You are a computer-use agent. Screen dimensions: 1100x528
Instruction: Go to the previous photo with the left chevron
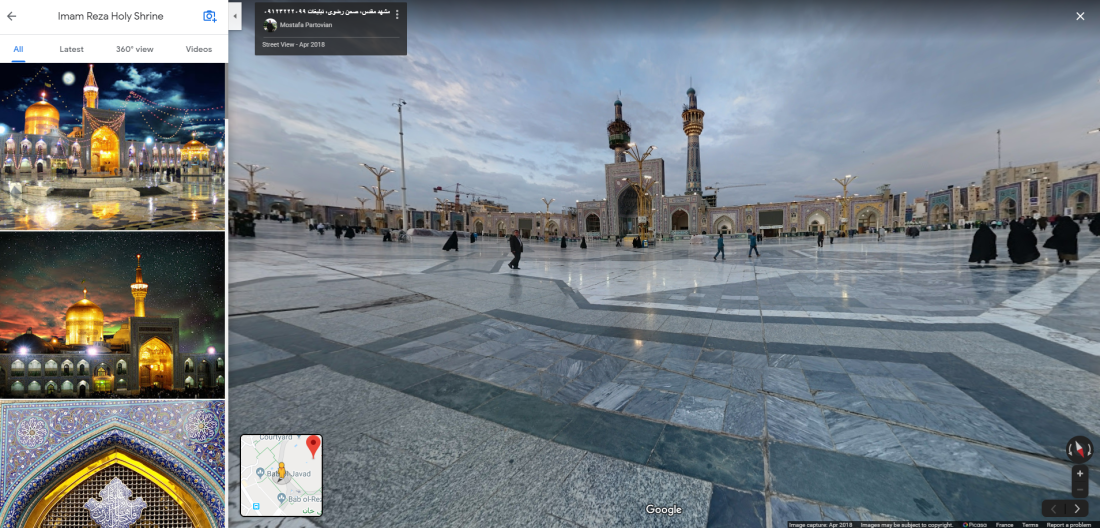click(x=1054, y=509)
